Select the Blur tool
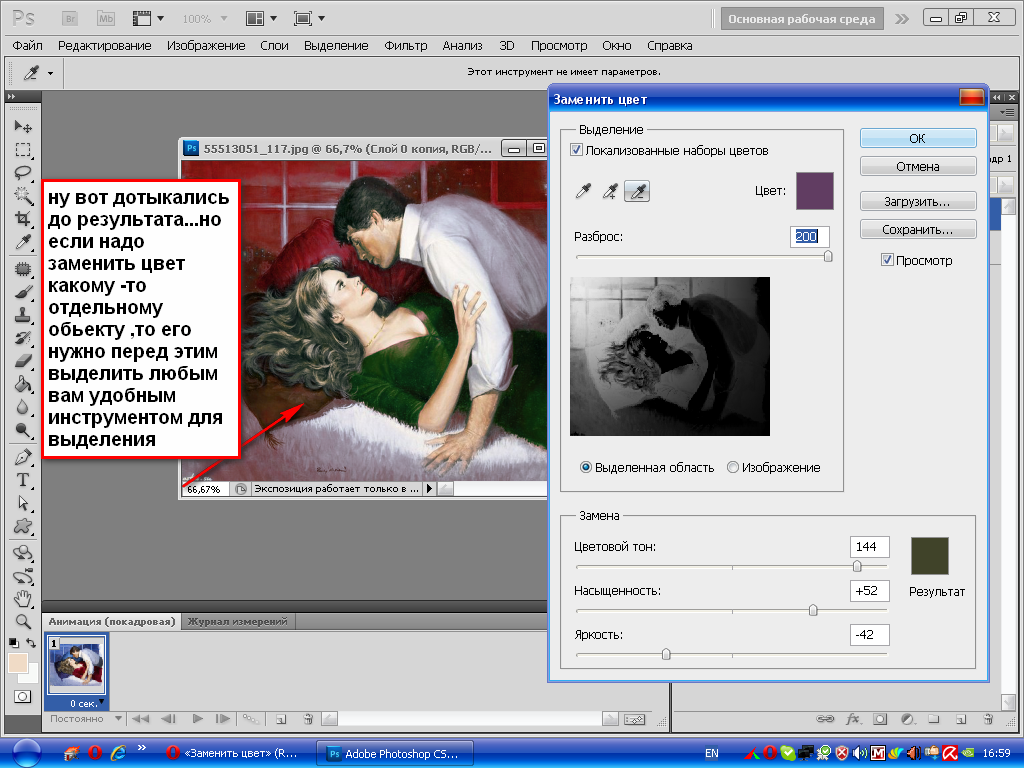The image size is (1024, 768). (23, 407)
